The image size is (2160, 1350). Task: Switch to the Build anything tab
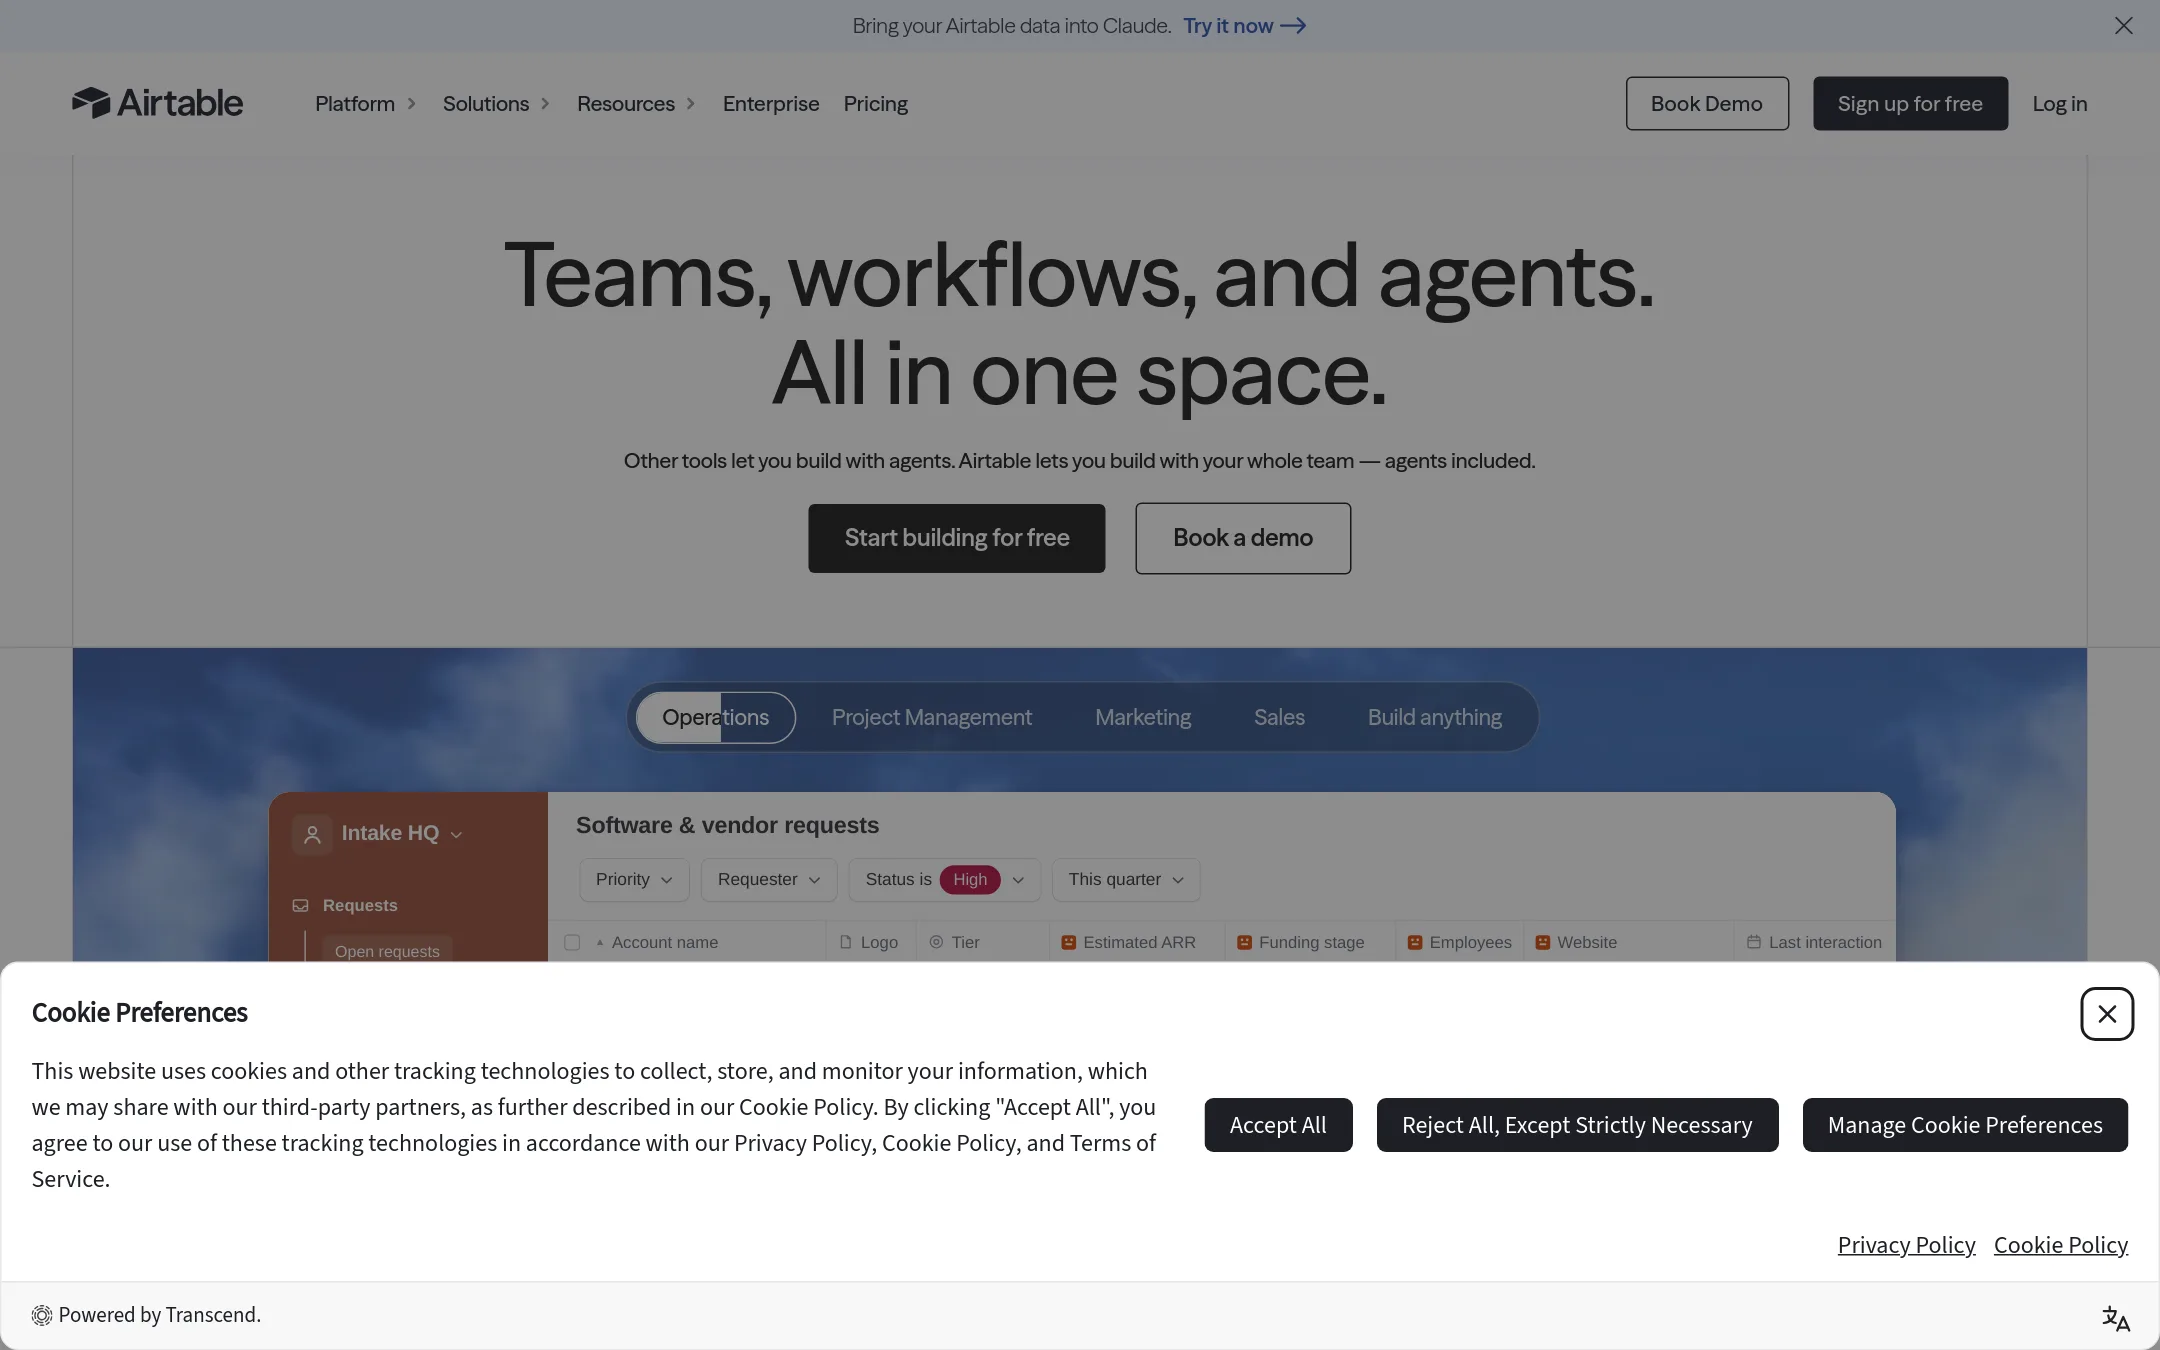(x=1435, y=718)
